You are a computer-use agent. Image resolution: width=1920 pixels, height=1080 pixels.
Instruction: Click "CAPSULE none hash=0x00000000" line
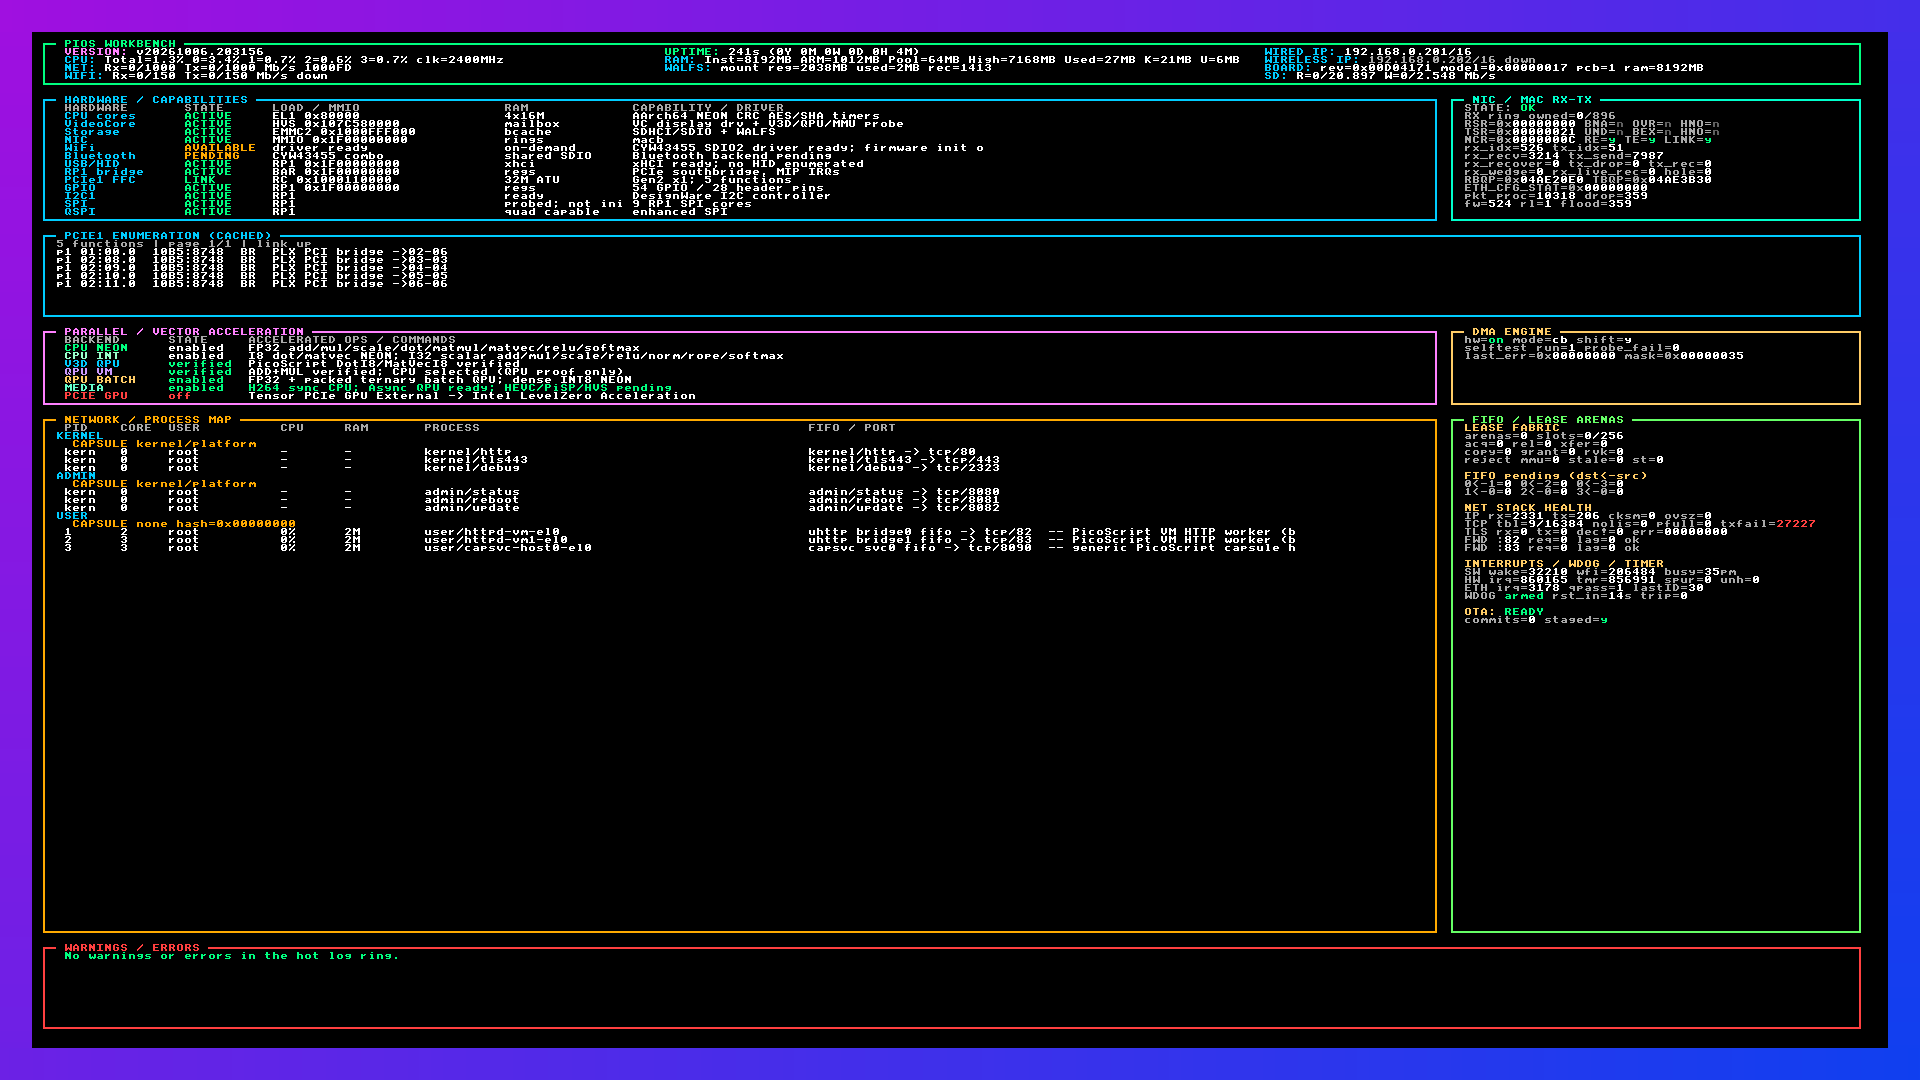(x=184, y=524)
